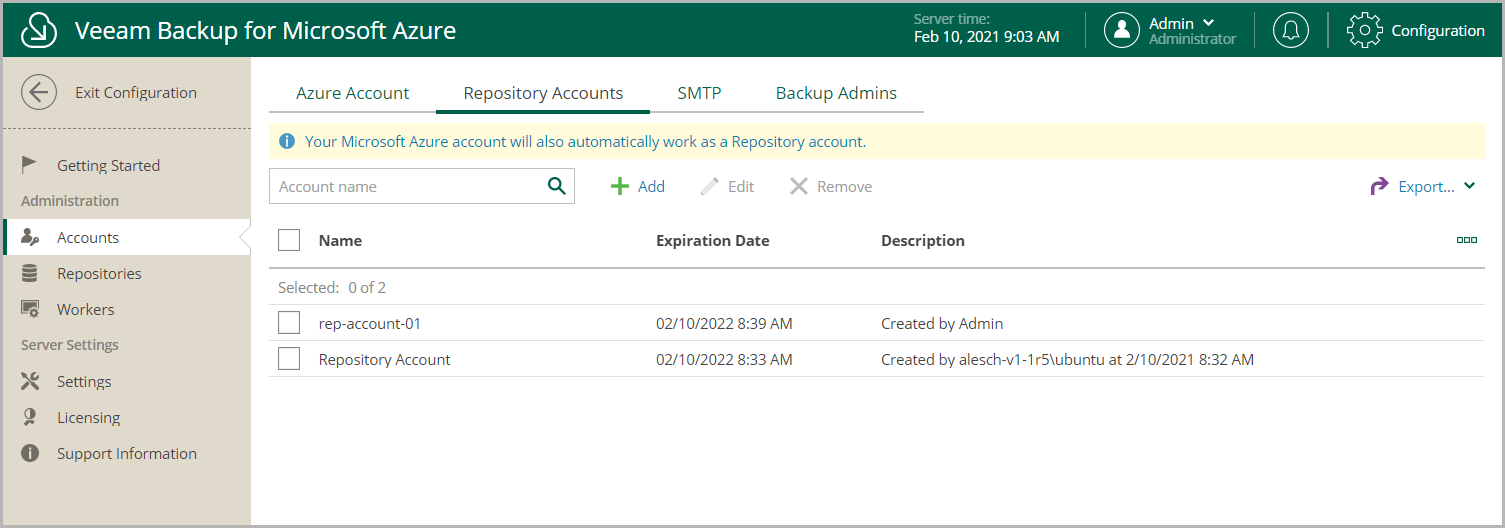Click the Description column header

[x=923, y=240]
